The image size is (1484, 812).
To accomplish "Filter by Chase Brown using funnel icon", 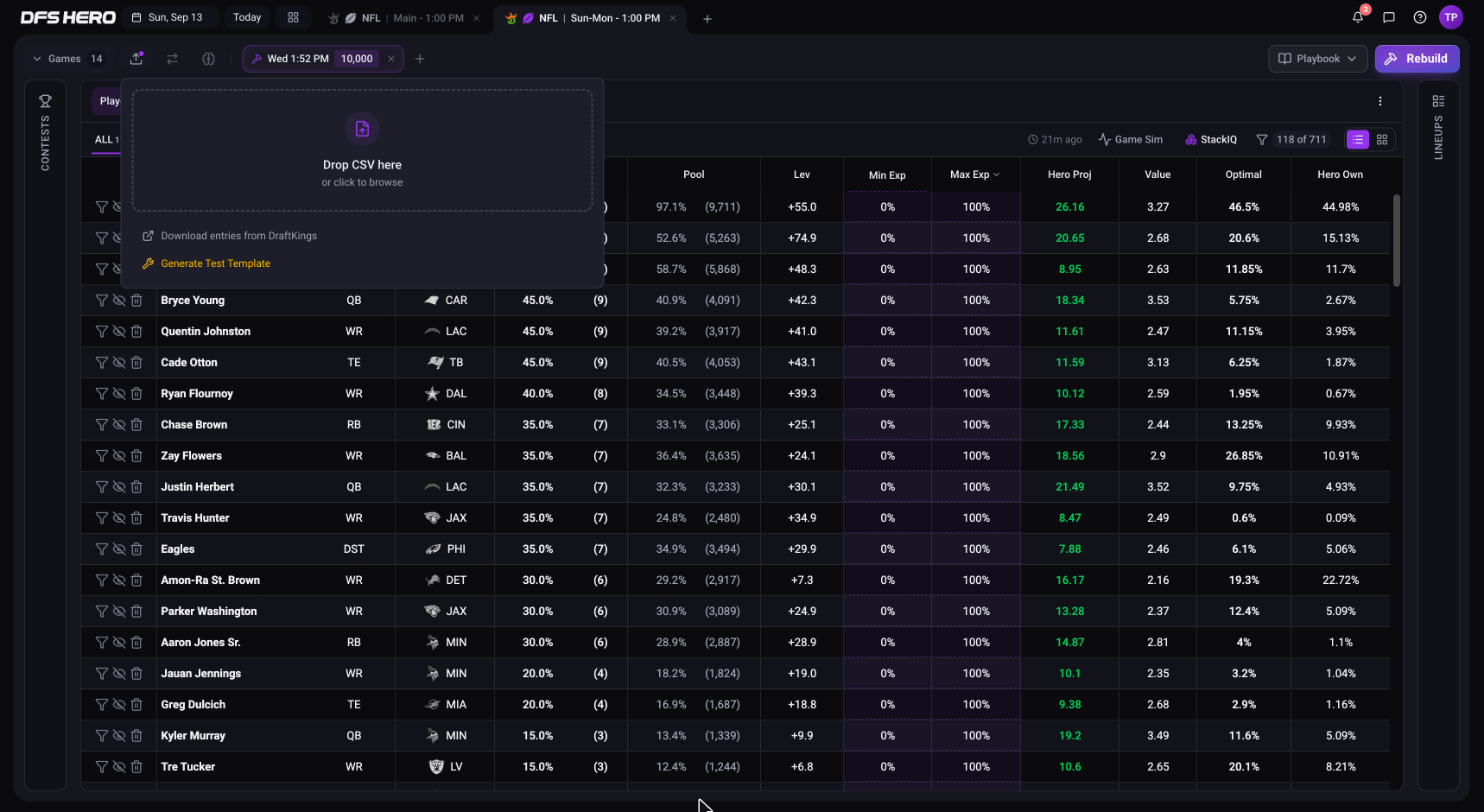I will (x=101, y=424).
